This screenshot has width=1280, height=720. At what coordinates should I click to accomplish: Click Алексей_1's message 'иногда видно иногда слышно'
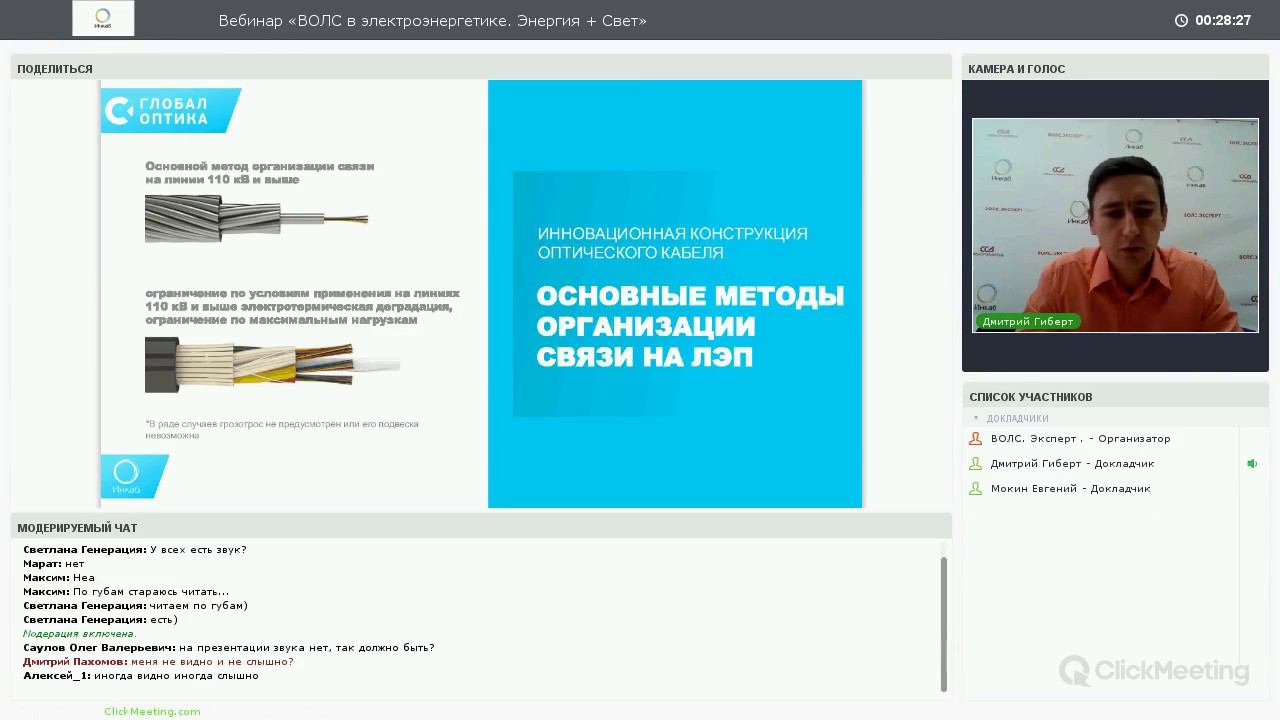(176, 675)
